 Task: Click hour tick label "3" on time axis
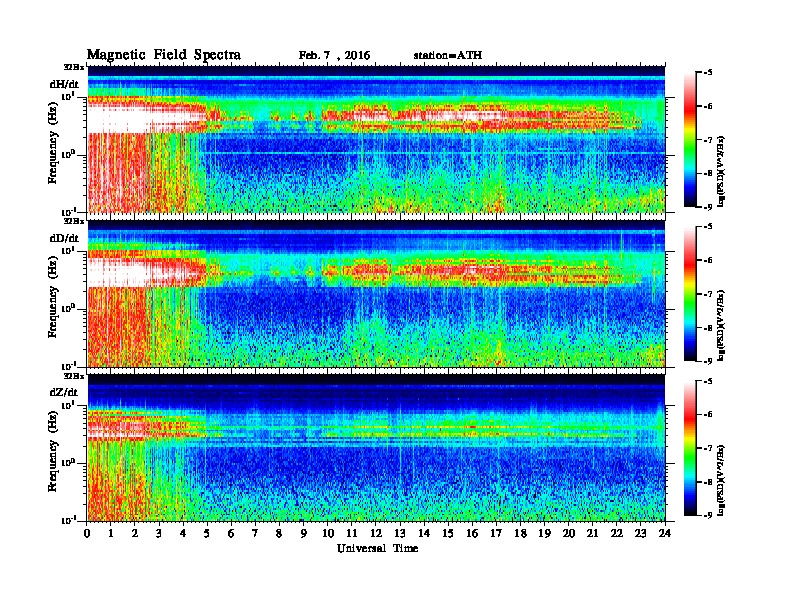159,534
